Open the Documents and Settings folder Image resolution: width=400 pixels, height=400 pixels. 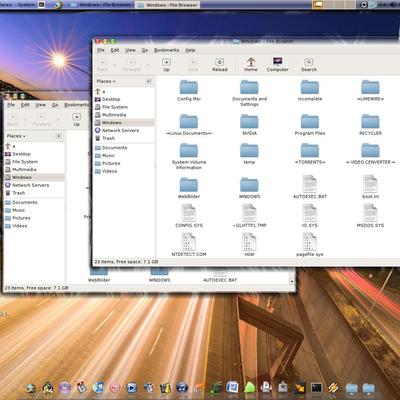point(249,93)
